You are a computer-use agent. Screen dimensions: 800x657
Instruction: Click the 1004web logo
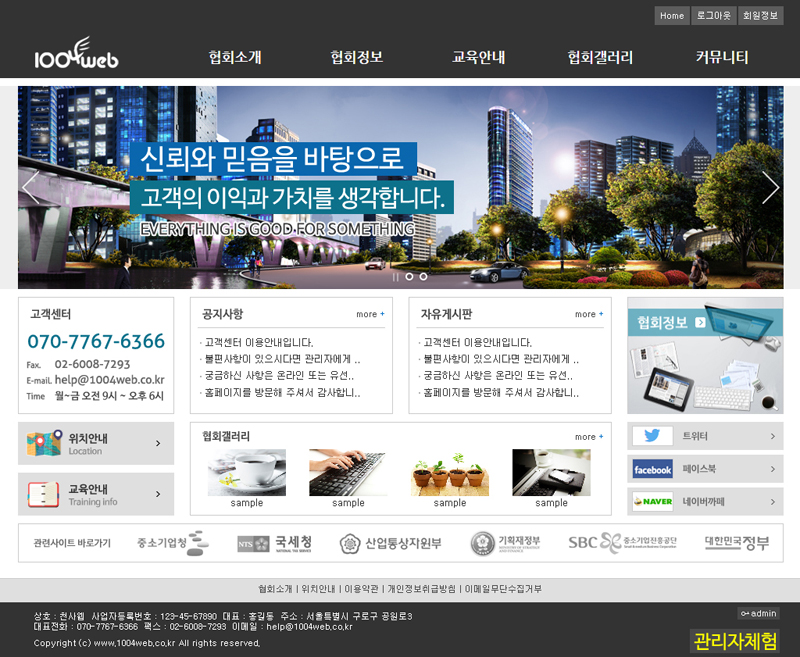76,56
